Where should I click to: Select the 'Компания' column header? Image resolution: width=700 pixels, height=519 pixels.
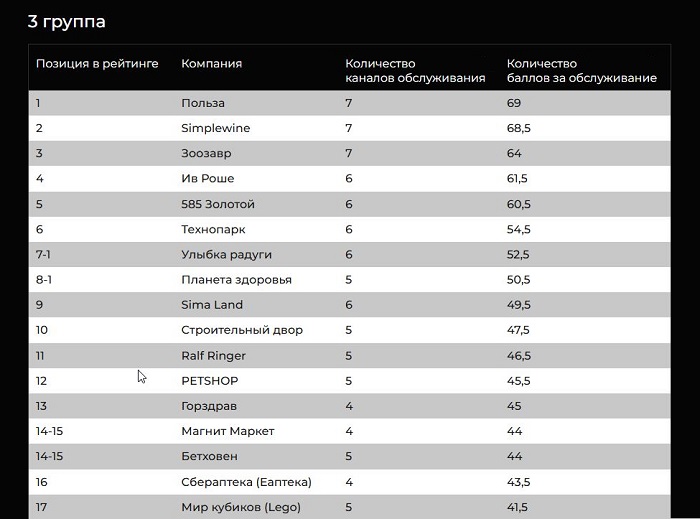[x=211, y=64]
